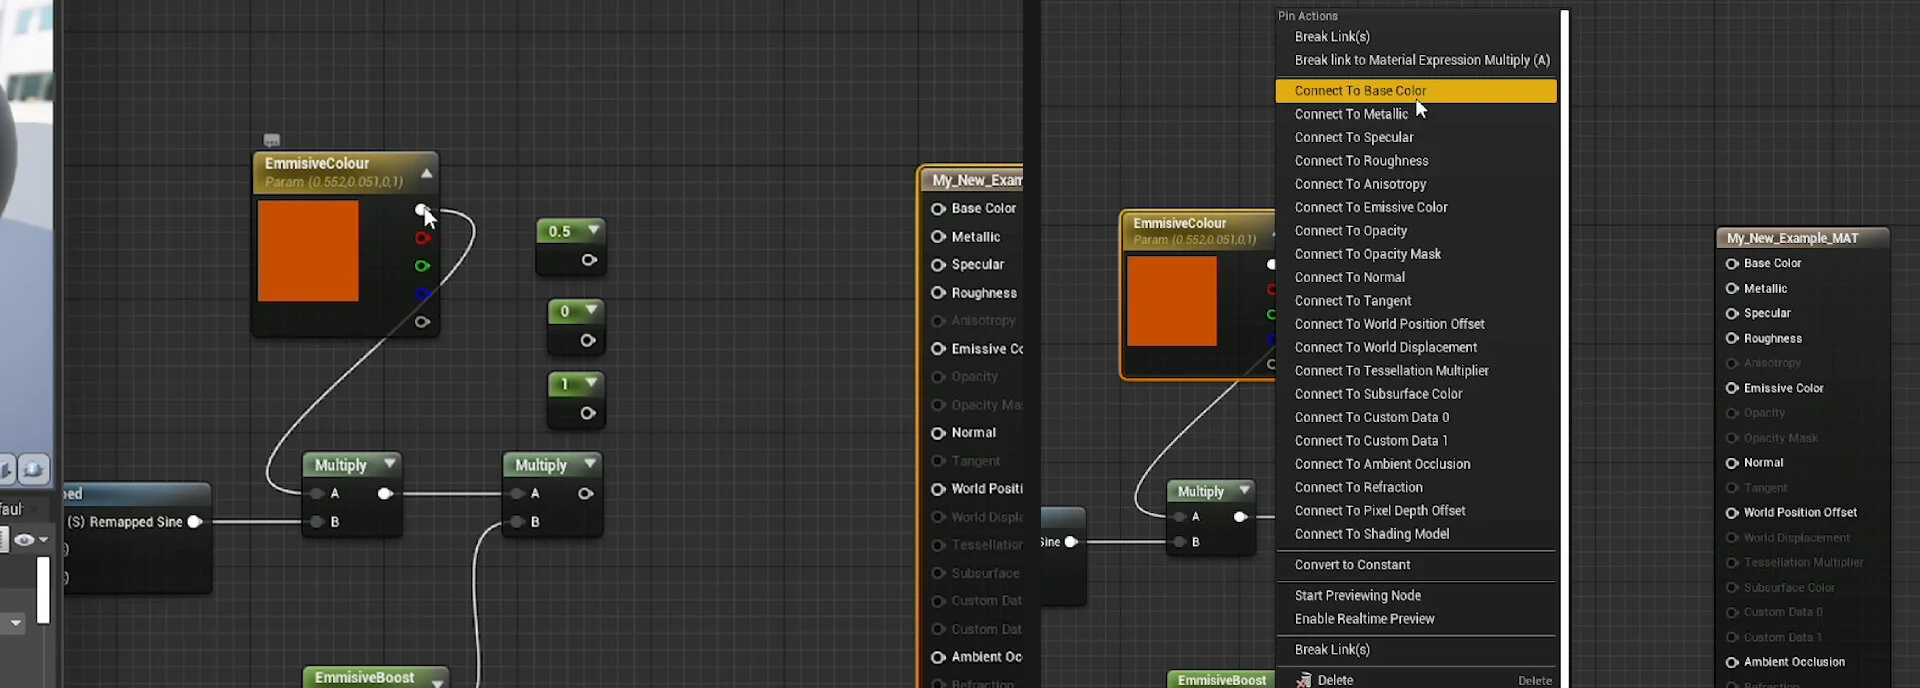This screenshot has height=688, width=1920.
Task: Expand the 0.5 constant node arrow
Action: [594, 230]
